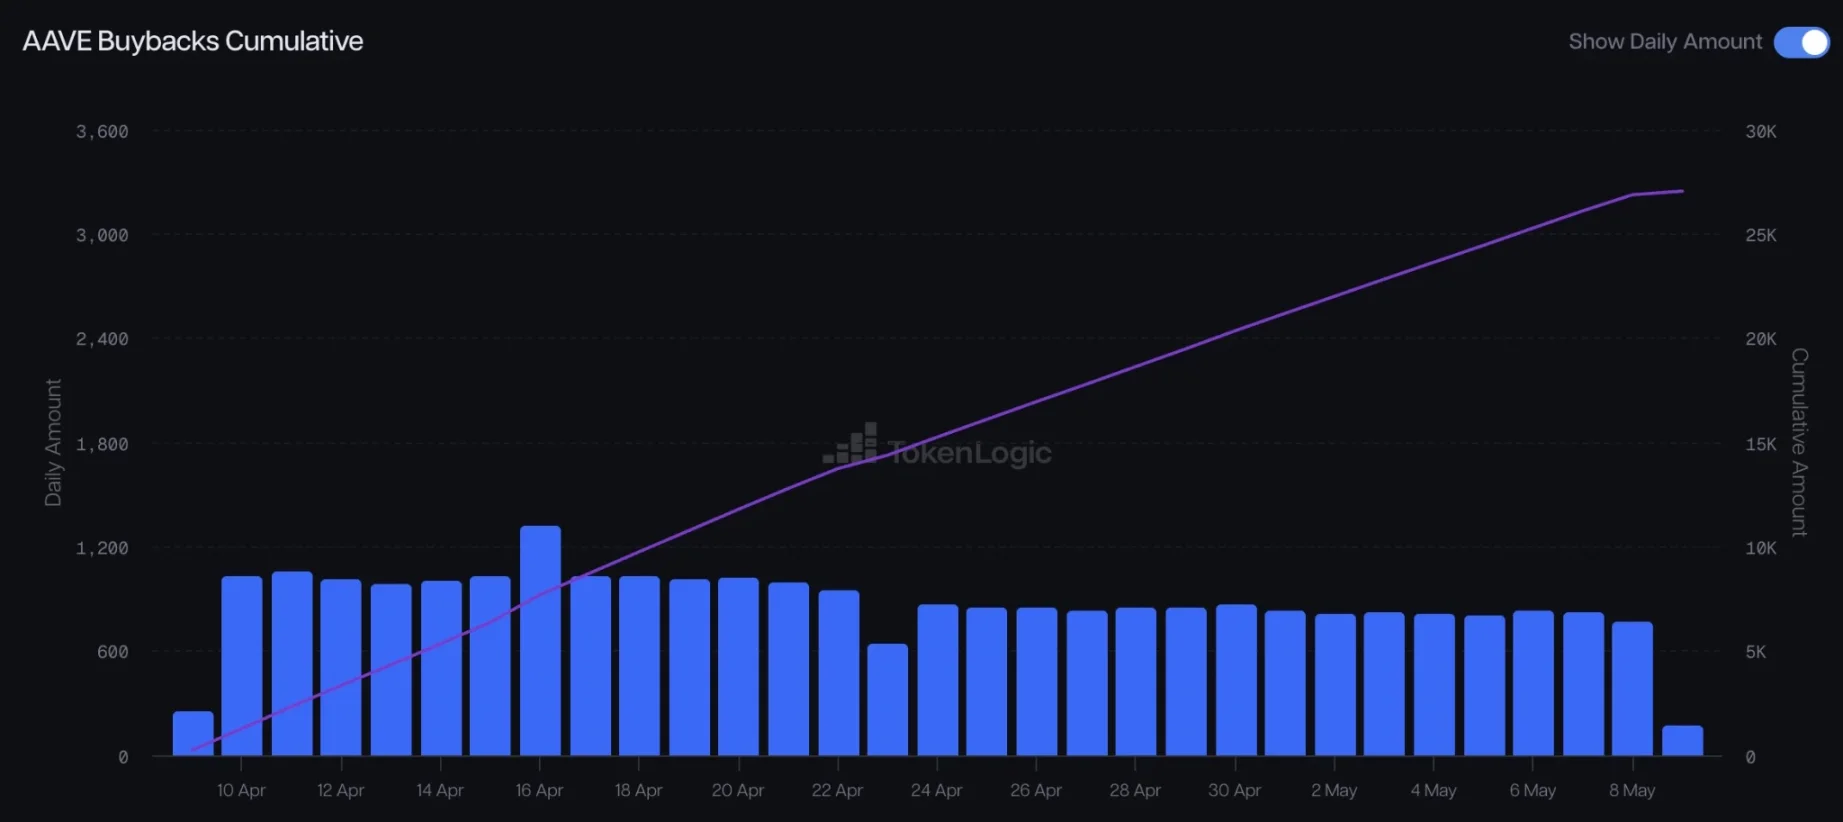The height and width of the screenshot is (822, 1843).
Task: Select the bar at 30 Apr
Action: pos(1236,679)
